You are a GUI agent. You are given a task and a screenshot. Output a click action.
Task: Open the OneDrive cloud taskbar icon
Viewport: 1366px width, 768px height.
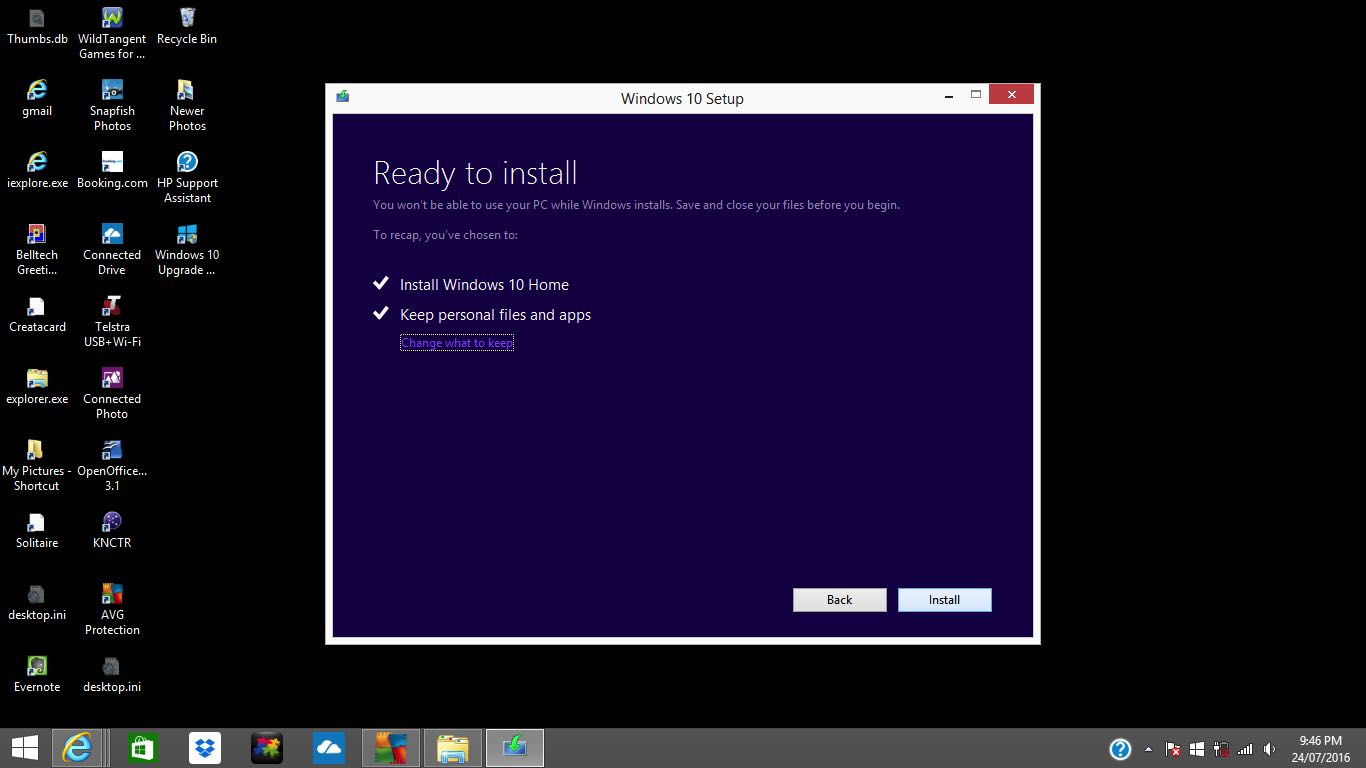[x=328, y=748]
